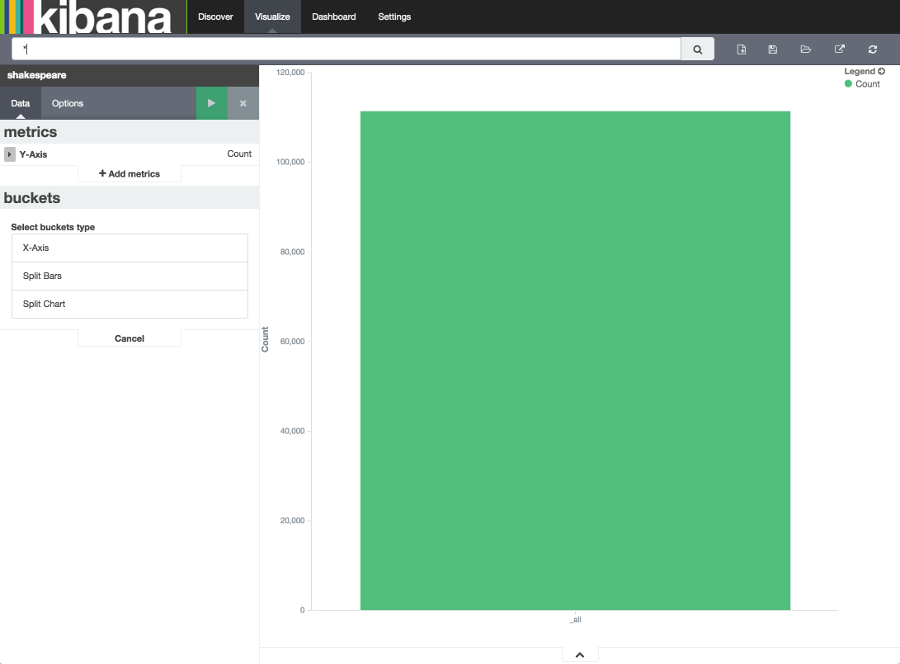Viewport: 900px width, 664px height.
Task: Apply changes with the green play button
Action: (211, 103)
